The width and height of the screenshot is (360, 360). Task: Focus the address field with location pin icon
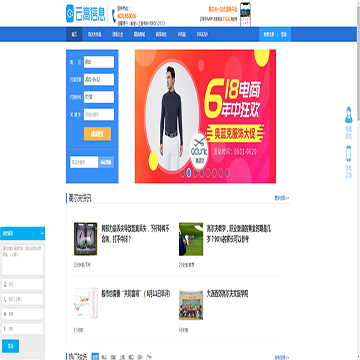tap(22, 329)
